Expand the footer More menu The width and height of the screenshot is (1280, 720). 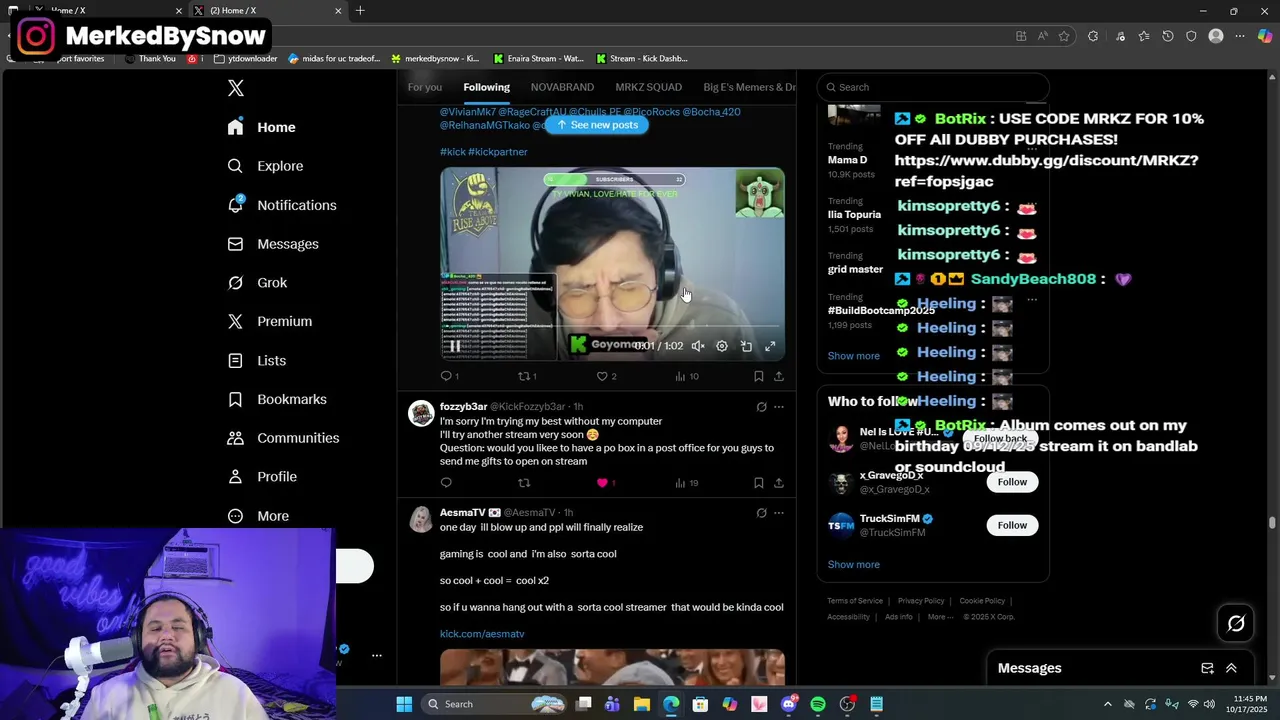point(939,617)
